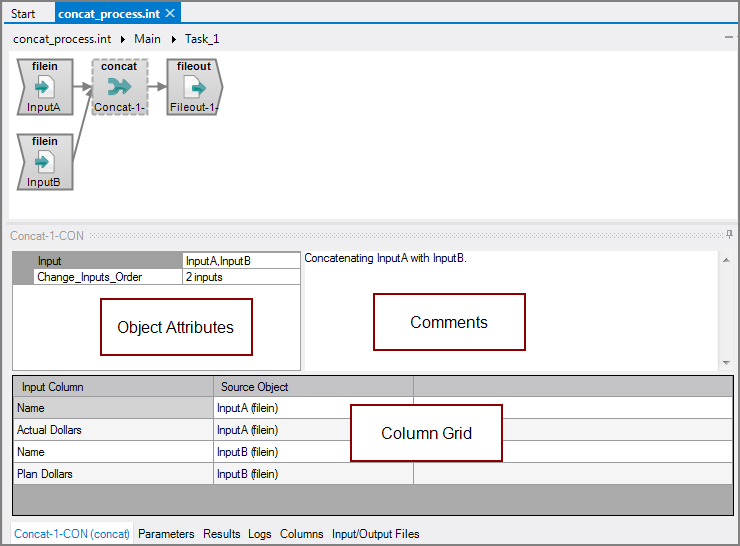The width and height of the screenshot is (740, 546).
Task: Select the Fileout-1 output node icon
Action: coord(194,87)
